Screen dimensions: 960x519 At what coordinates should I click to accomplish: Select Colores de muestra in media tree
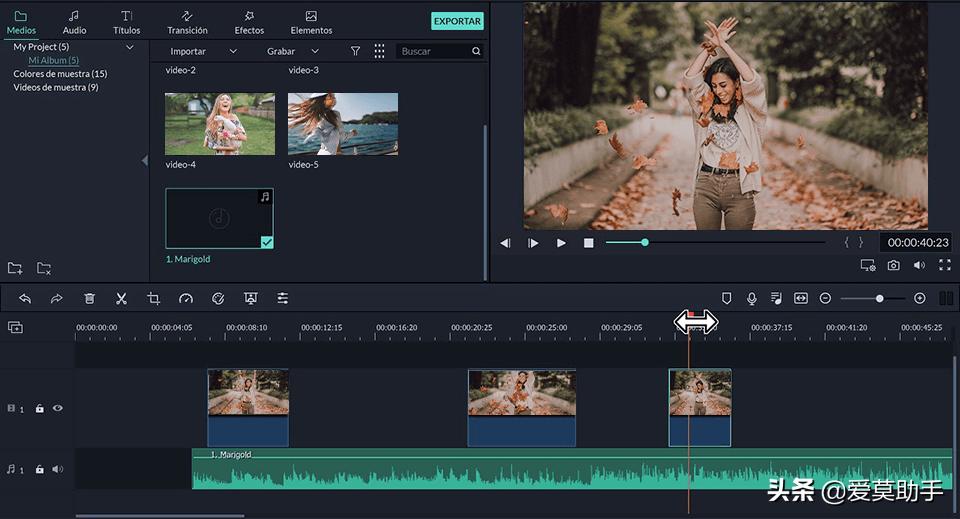pyautogui.click(x=60, y=74)
